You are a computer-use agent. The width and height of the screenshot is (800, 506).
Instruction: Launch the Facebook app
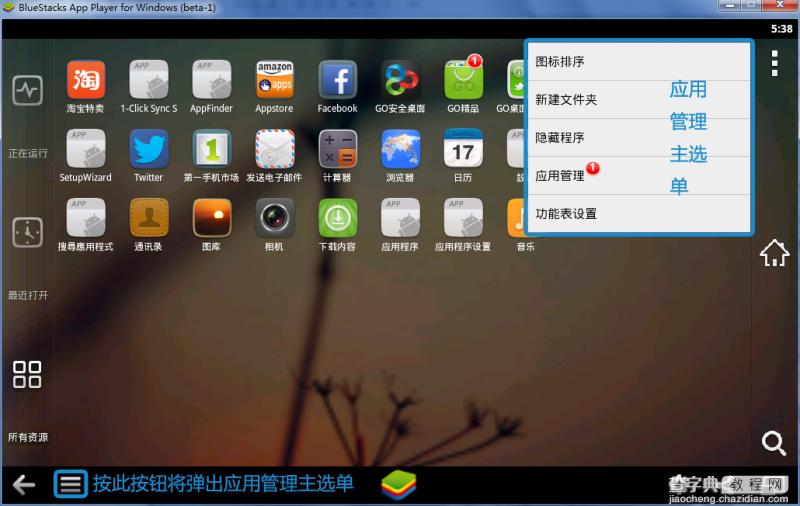(337, 80)
